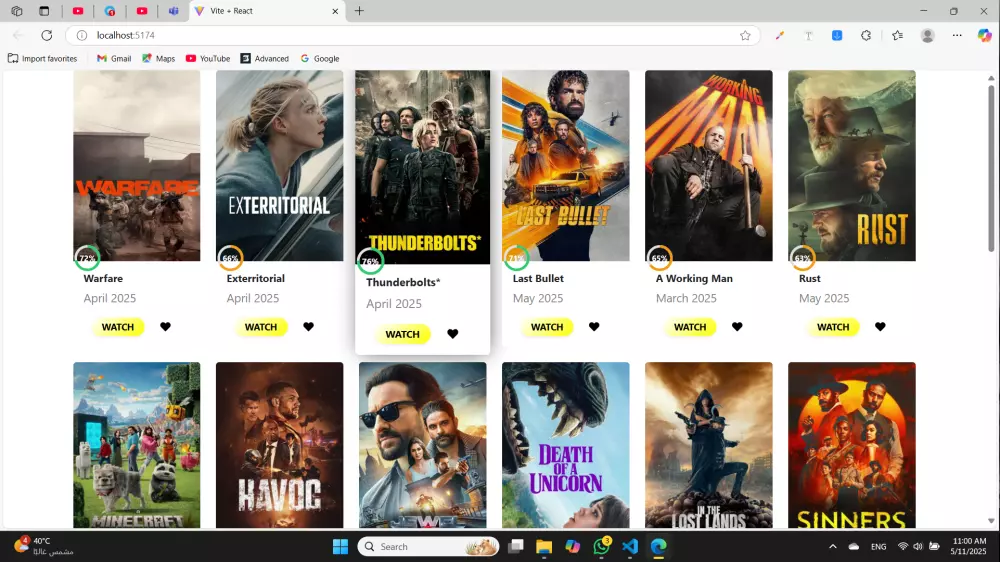Click the Thunderbolts* title text

[403, 282]
